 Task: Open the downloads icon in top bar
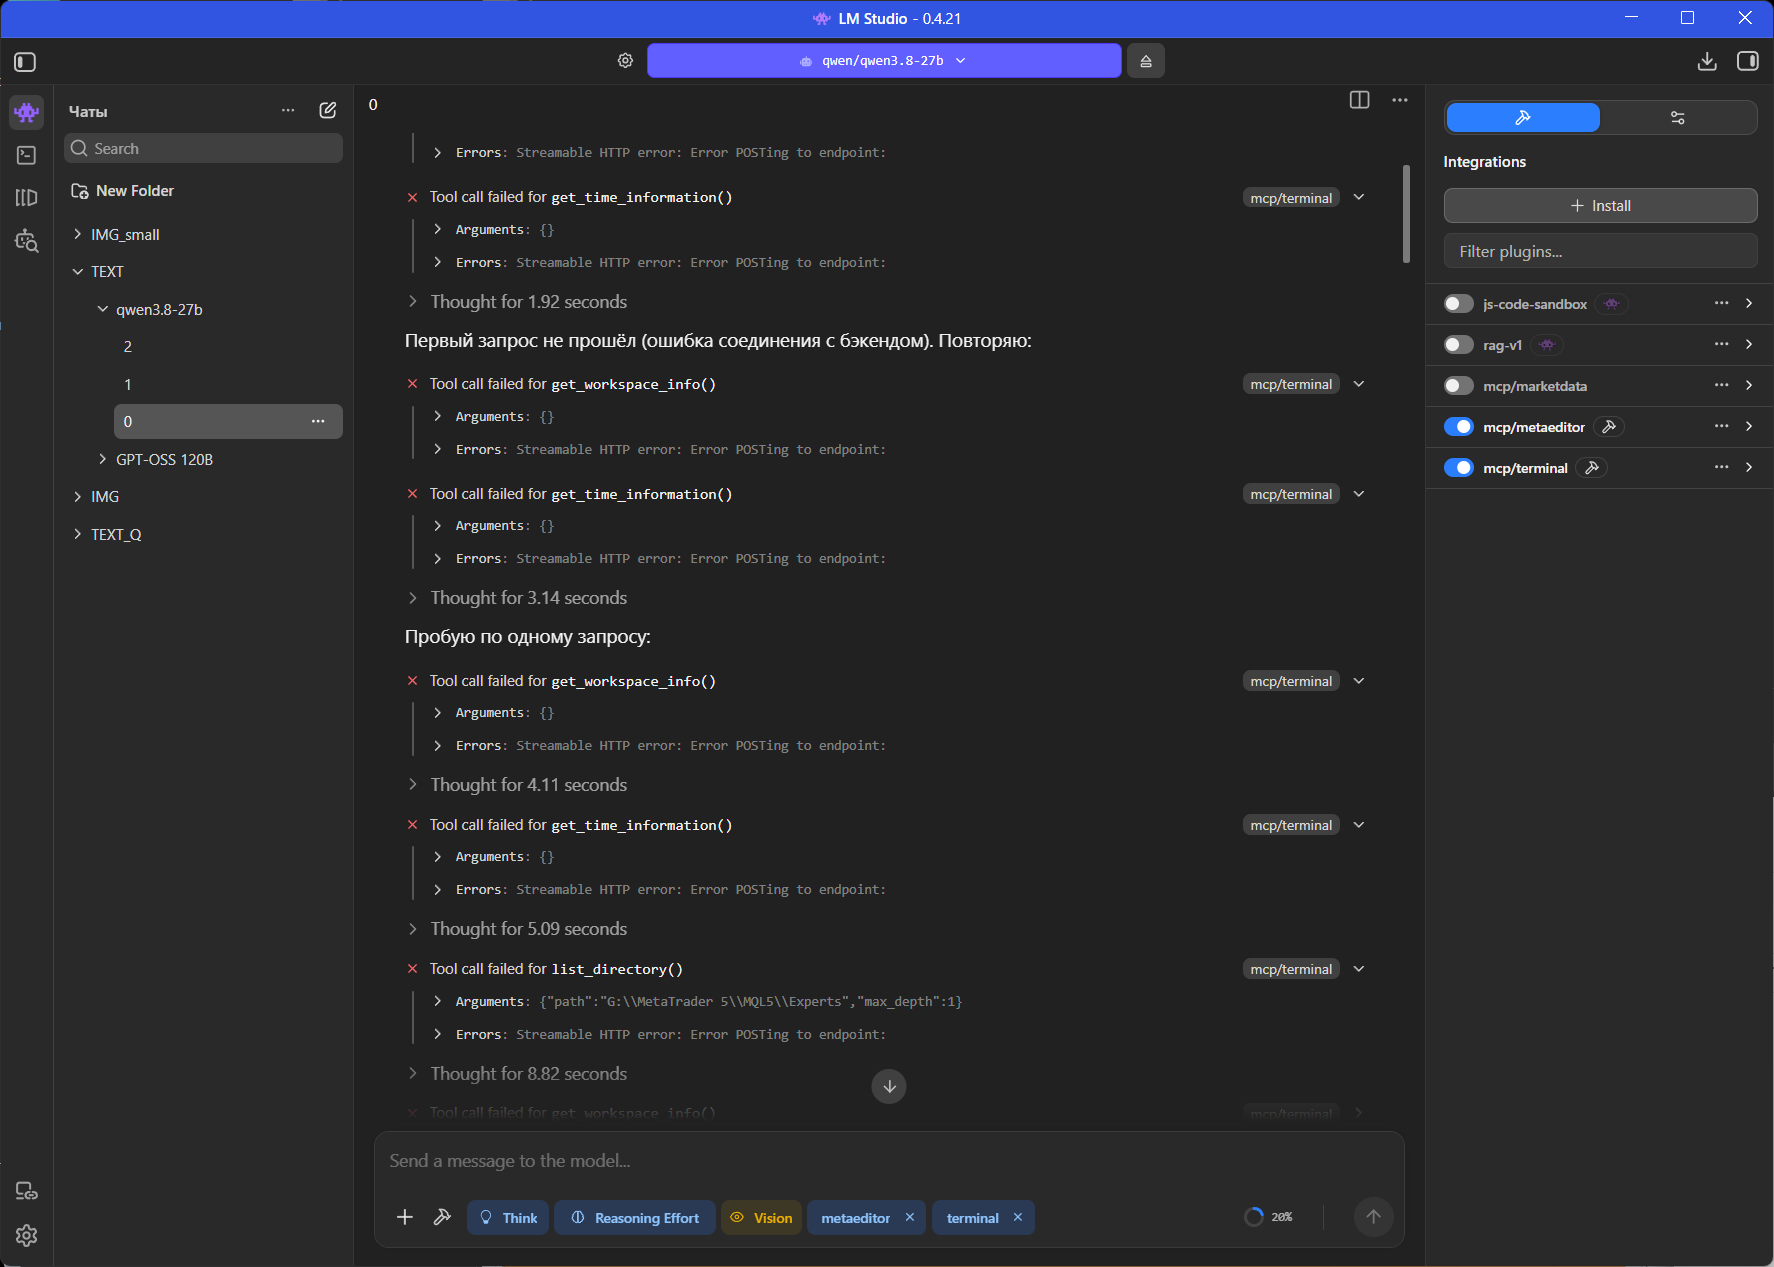(x=1707, y=61)
